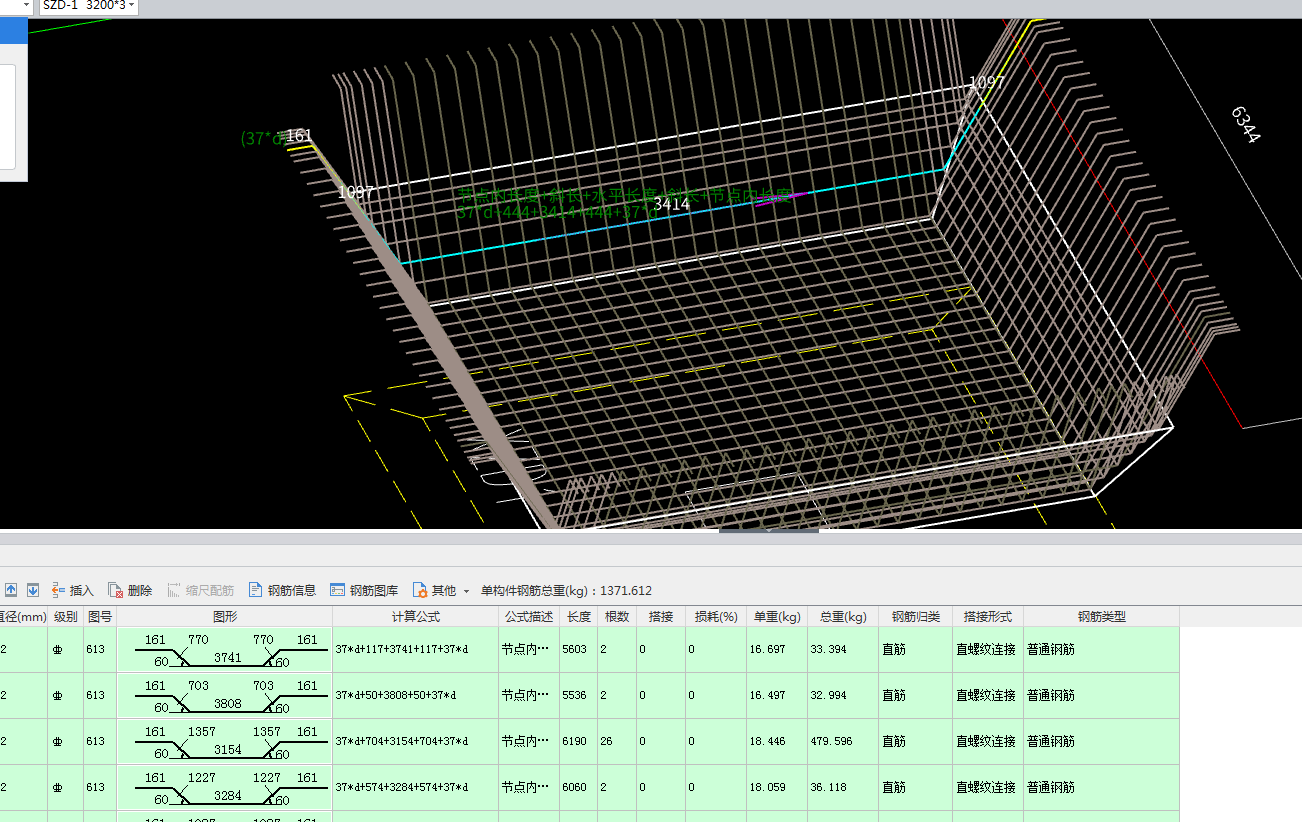Open the 其他 tools menu
The height and width of the screenshot is (822, 1302).
pos(441,591)
